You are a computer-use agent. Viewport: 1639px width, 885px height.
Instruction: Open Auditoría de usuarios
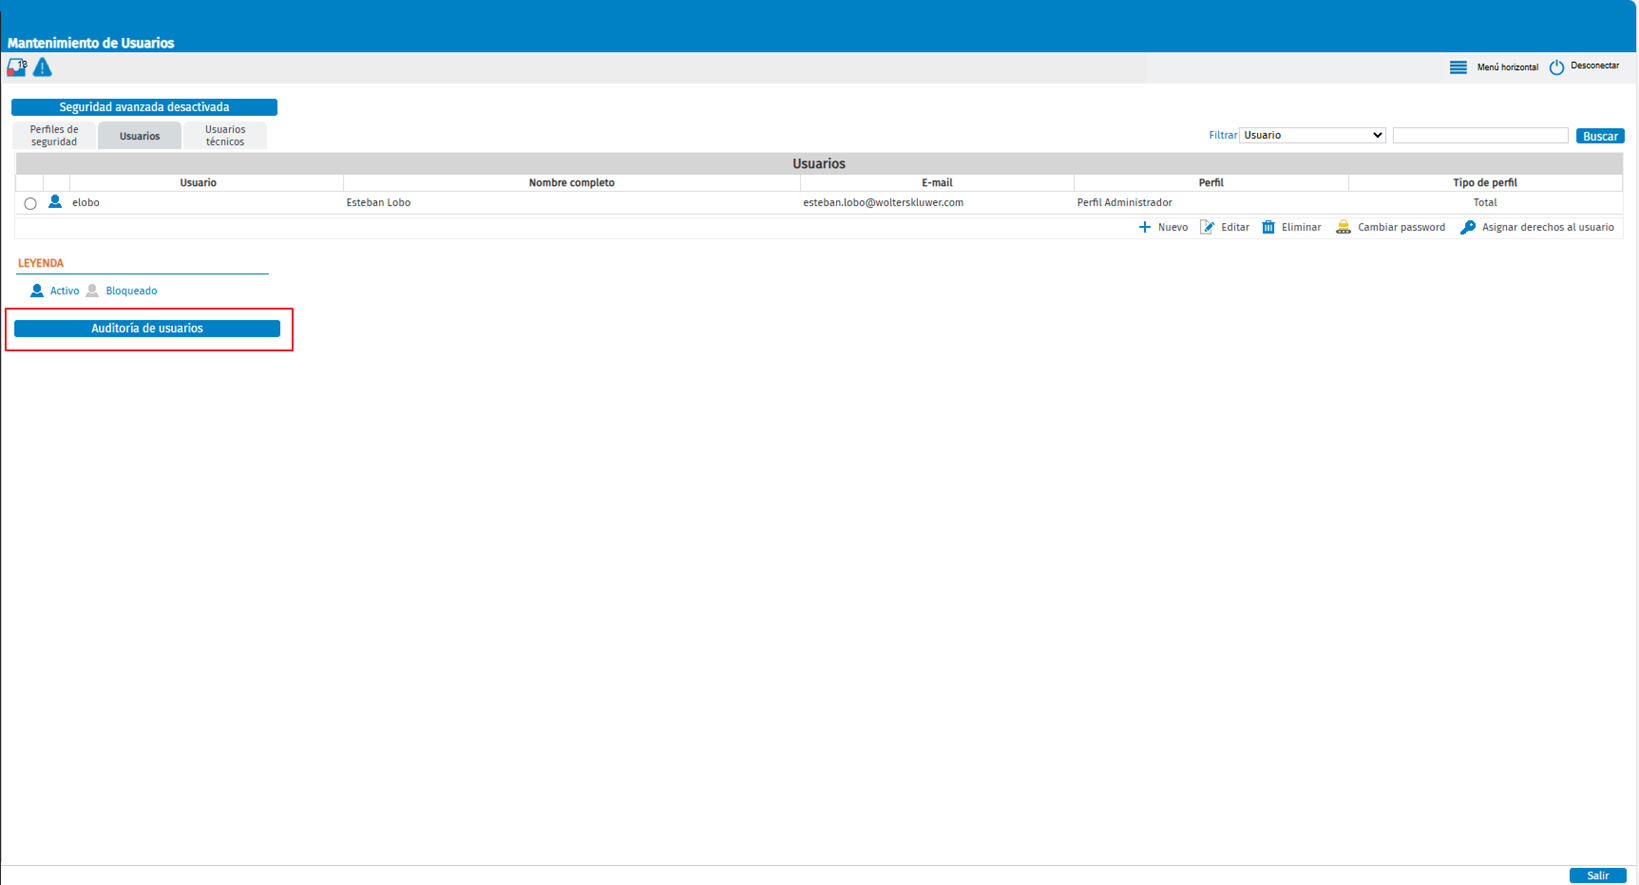click(x=147, y=328)
